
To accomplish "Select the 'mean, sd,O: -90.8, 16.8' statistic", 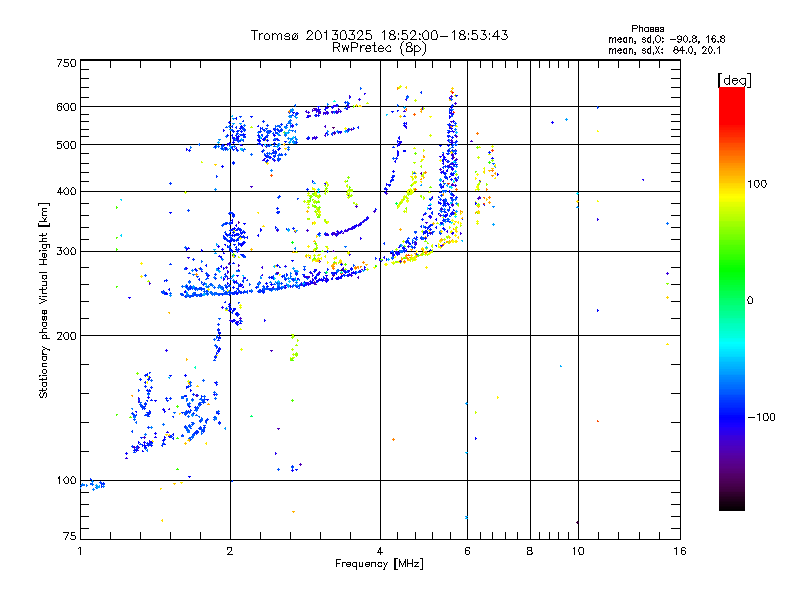I will [x=666, y=39].
